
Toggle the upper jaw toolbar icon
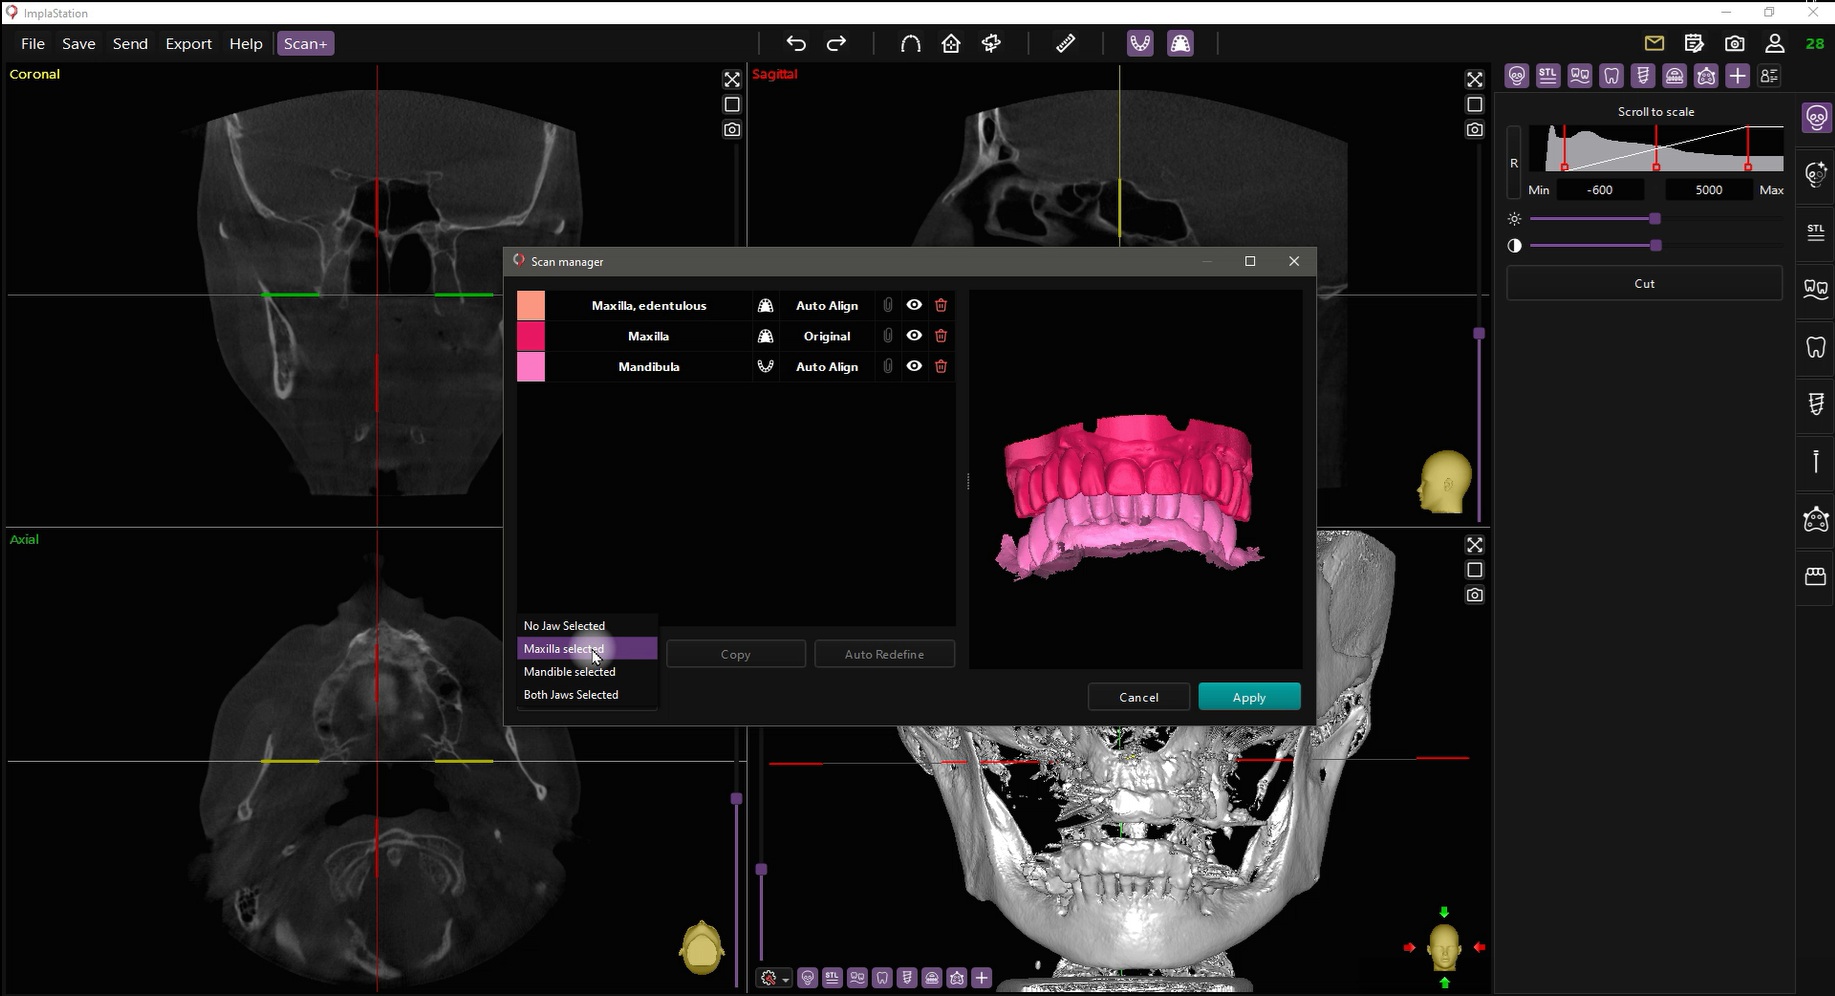tap(1181, 43)
